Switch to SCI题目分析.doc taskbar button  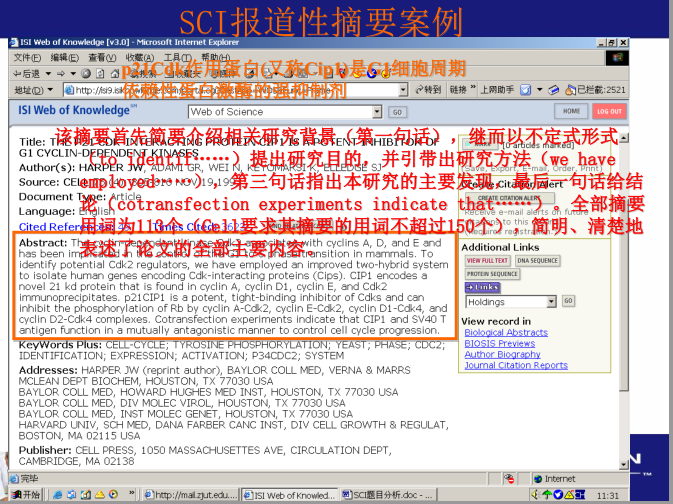coord(388,495)
